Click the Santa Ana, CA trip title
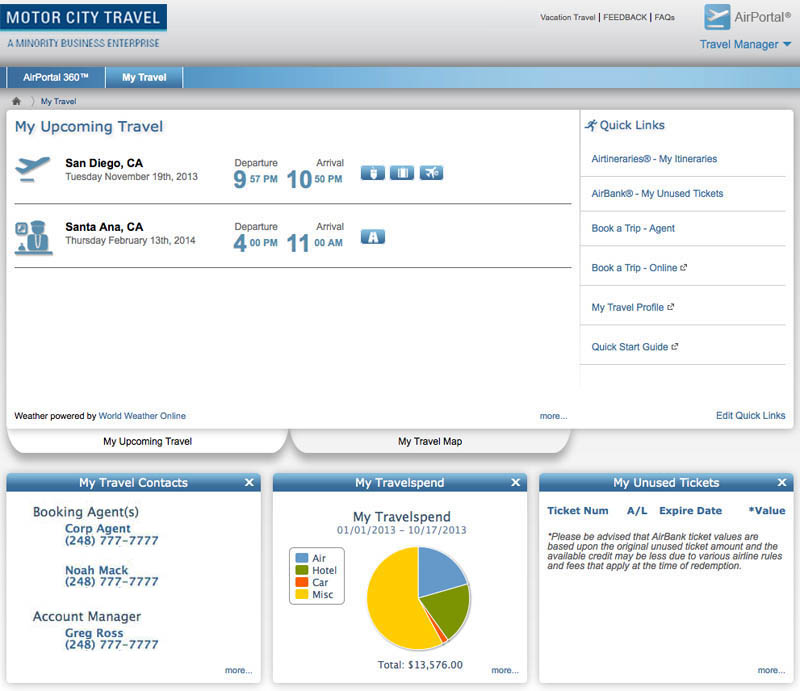The image size is (800, 691). [104, 227]
